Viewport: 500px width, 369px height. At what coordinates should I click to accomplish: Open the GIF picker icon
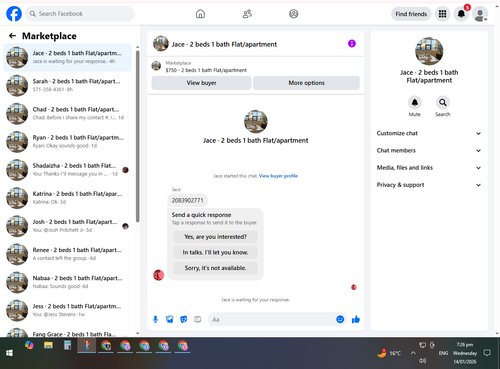(x=198, y=319)
